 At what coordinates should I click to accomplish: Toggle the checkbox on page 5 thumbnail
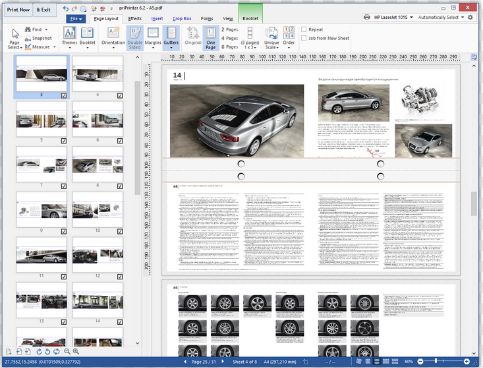coord(64,141)
